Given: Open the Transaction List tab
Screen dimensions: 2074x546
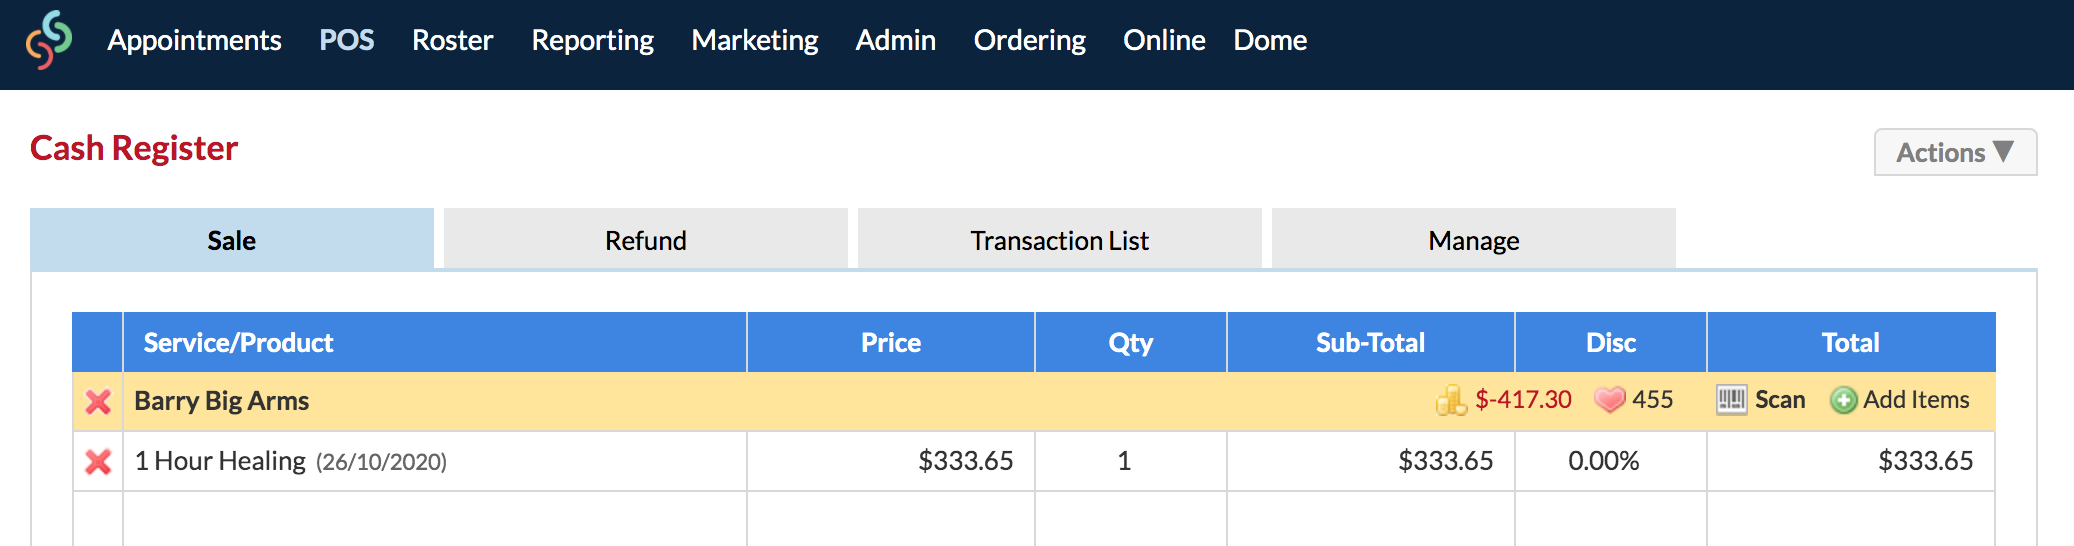Looking at the screenshot, I should [x=1060, y=240].
